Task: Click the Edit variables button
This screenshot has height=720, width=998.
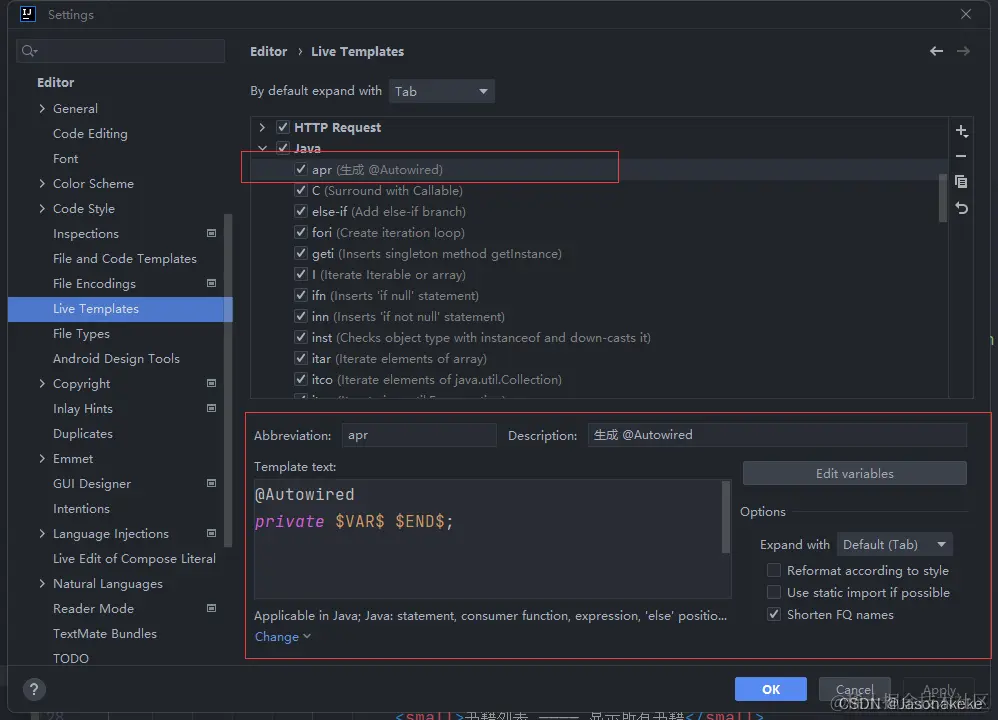Action: pyautogui.click(x=854, y=473)
